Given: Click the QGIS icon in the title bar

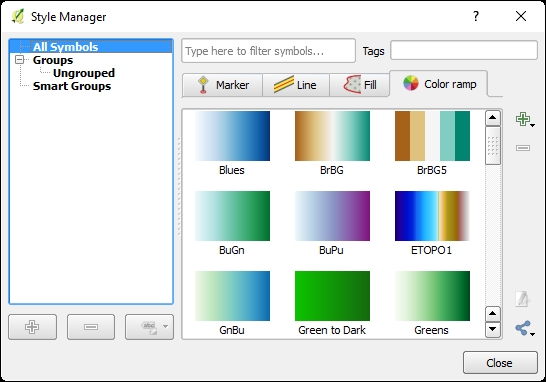Looking at the screenshot, I should (18, 16).
